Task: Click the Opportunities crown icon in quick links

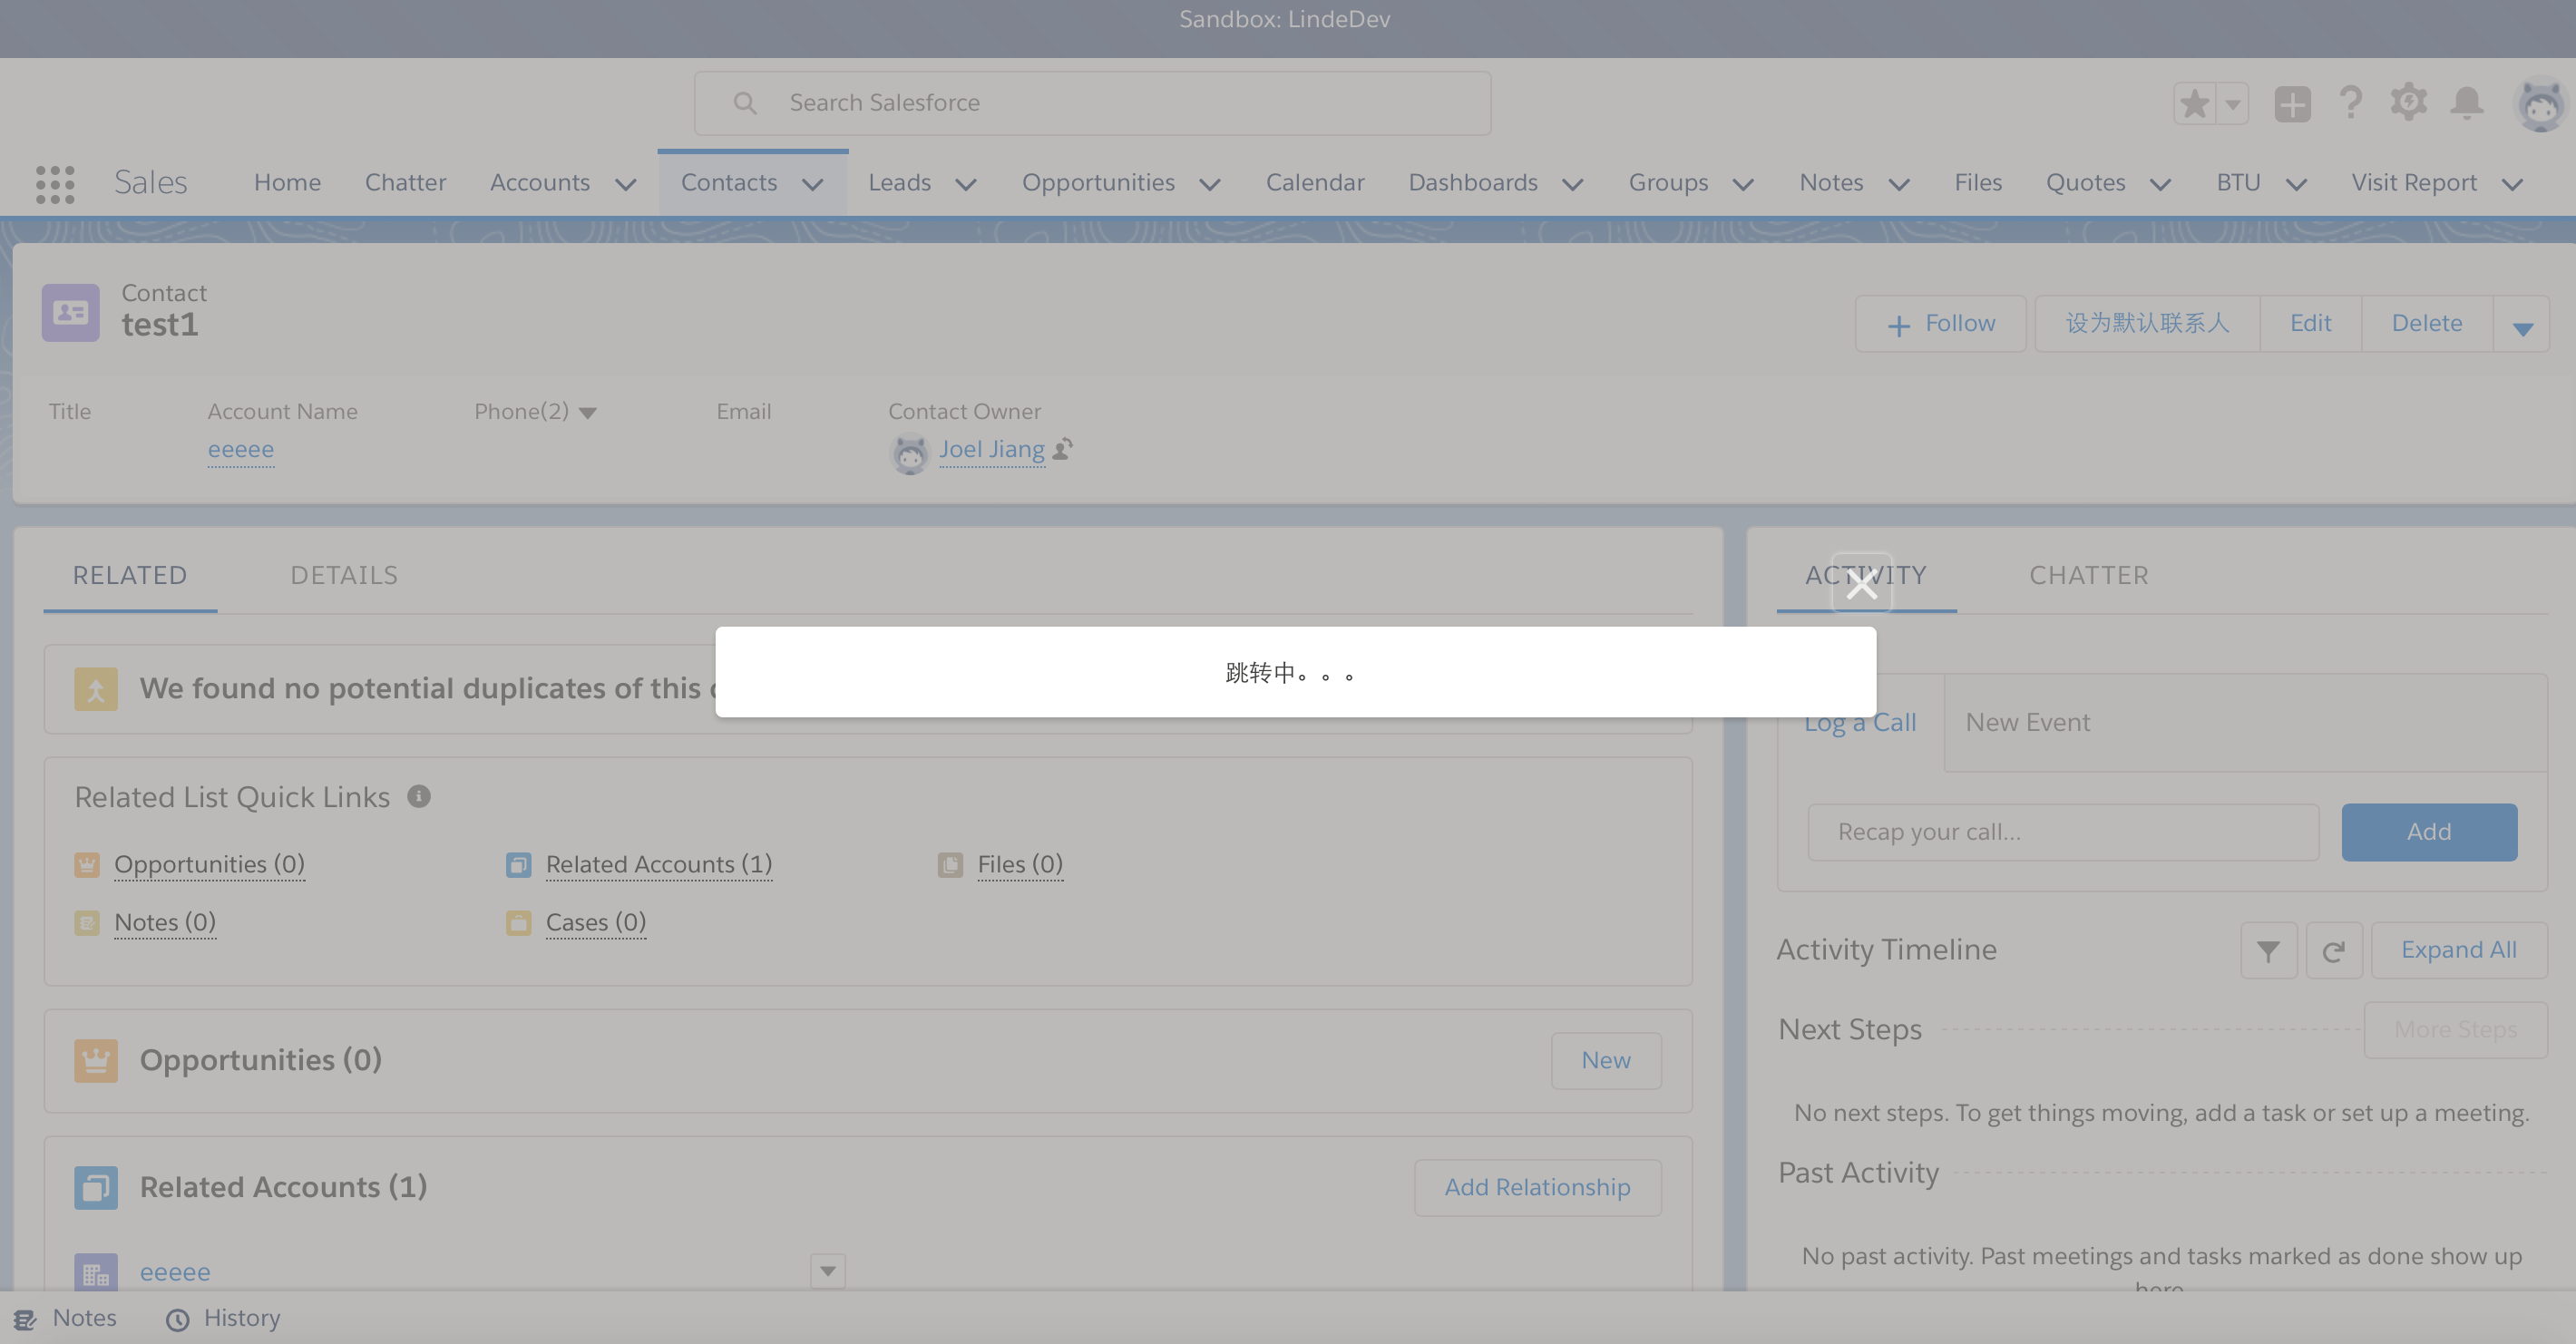Action: click(87, 864)
